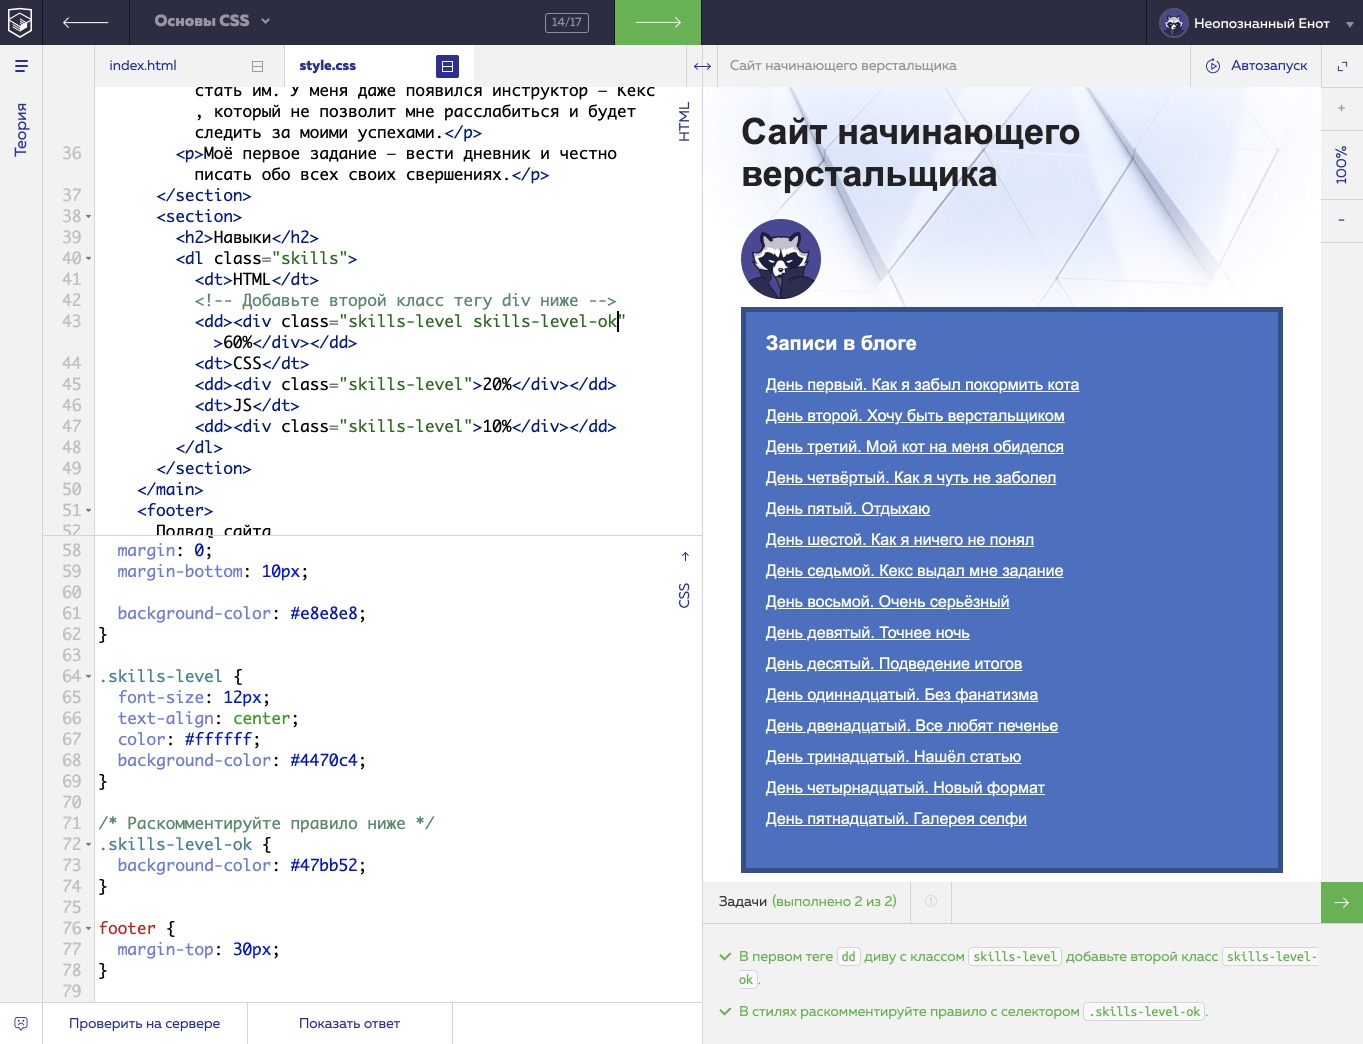Collapse the .skills-level CSS rule fold arrow
1363x1044 pixels.
[x=89, y=677]
